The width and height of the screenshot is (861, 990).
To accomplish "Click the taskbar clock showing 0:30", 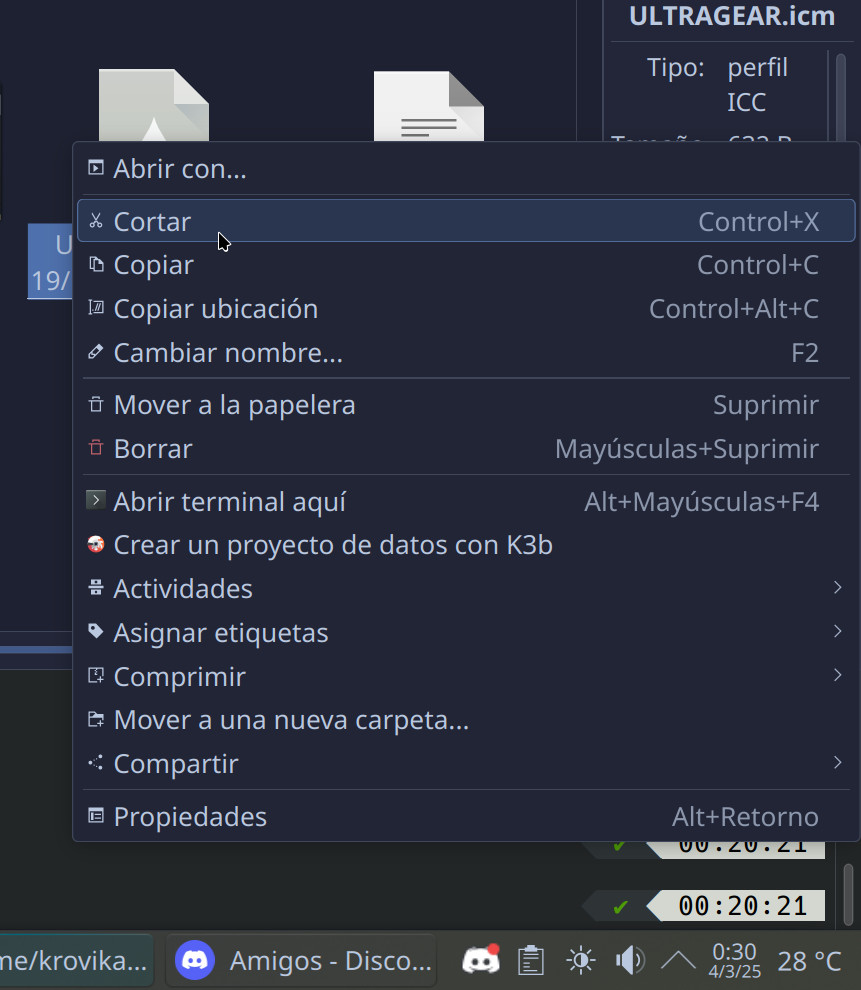I will pyautogui.click(x=734, y=960).
